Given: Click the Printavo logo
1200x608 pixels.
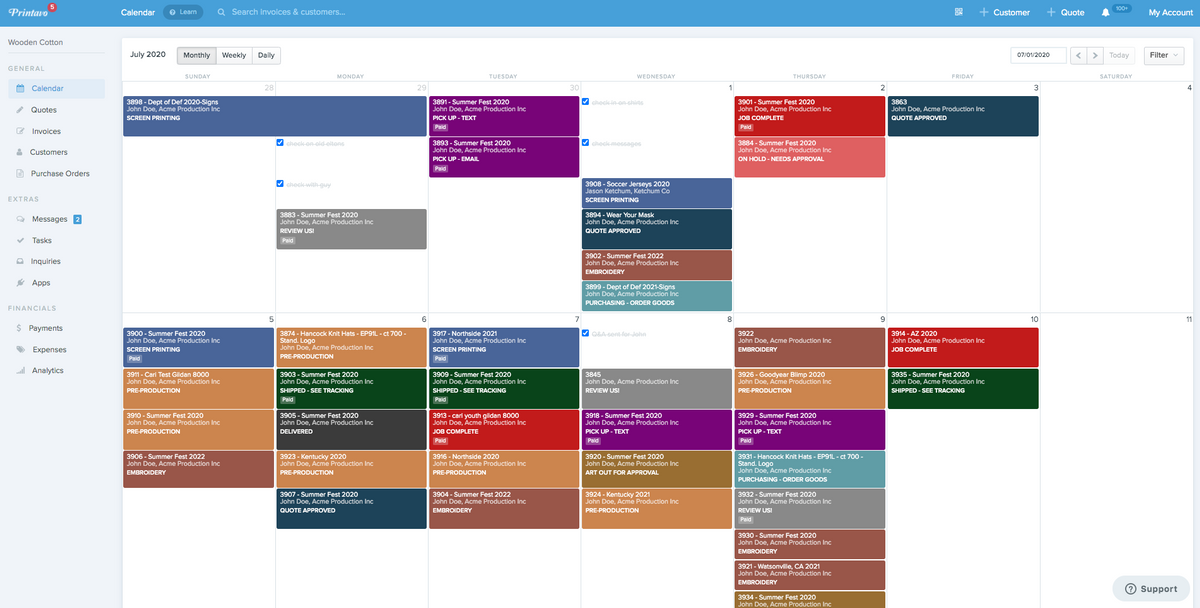Looking at the screenshot, I should (x=29, y=12).
